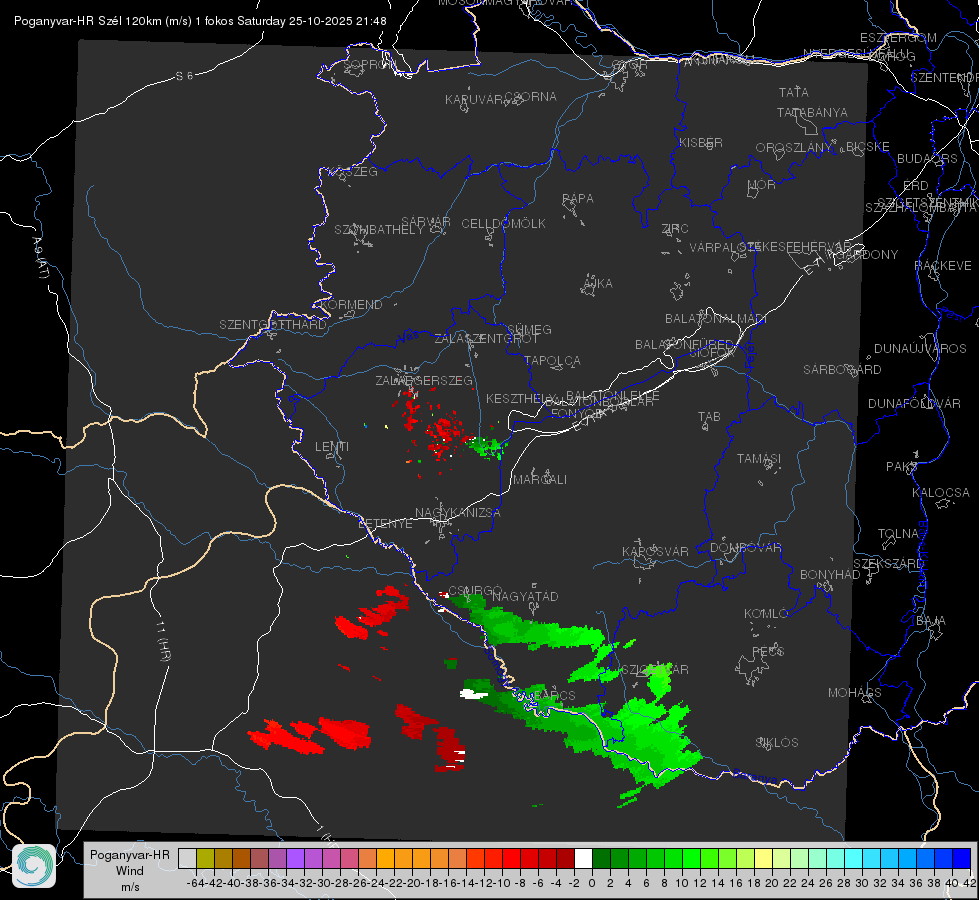Select the TATABANYA city label
The image size is (979, 900).
tap(812, 112)
